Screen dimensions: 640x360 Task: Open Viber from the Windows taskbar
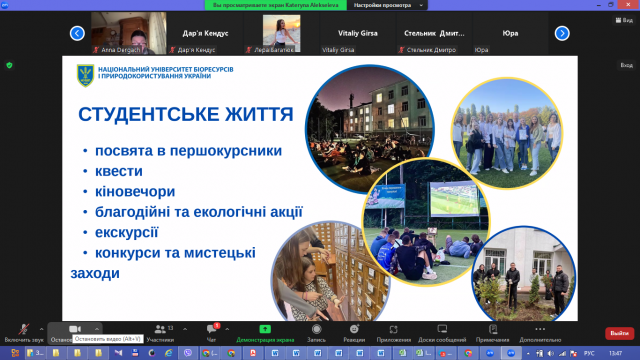[x=188, y=353]
